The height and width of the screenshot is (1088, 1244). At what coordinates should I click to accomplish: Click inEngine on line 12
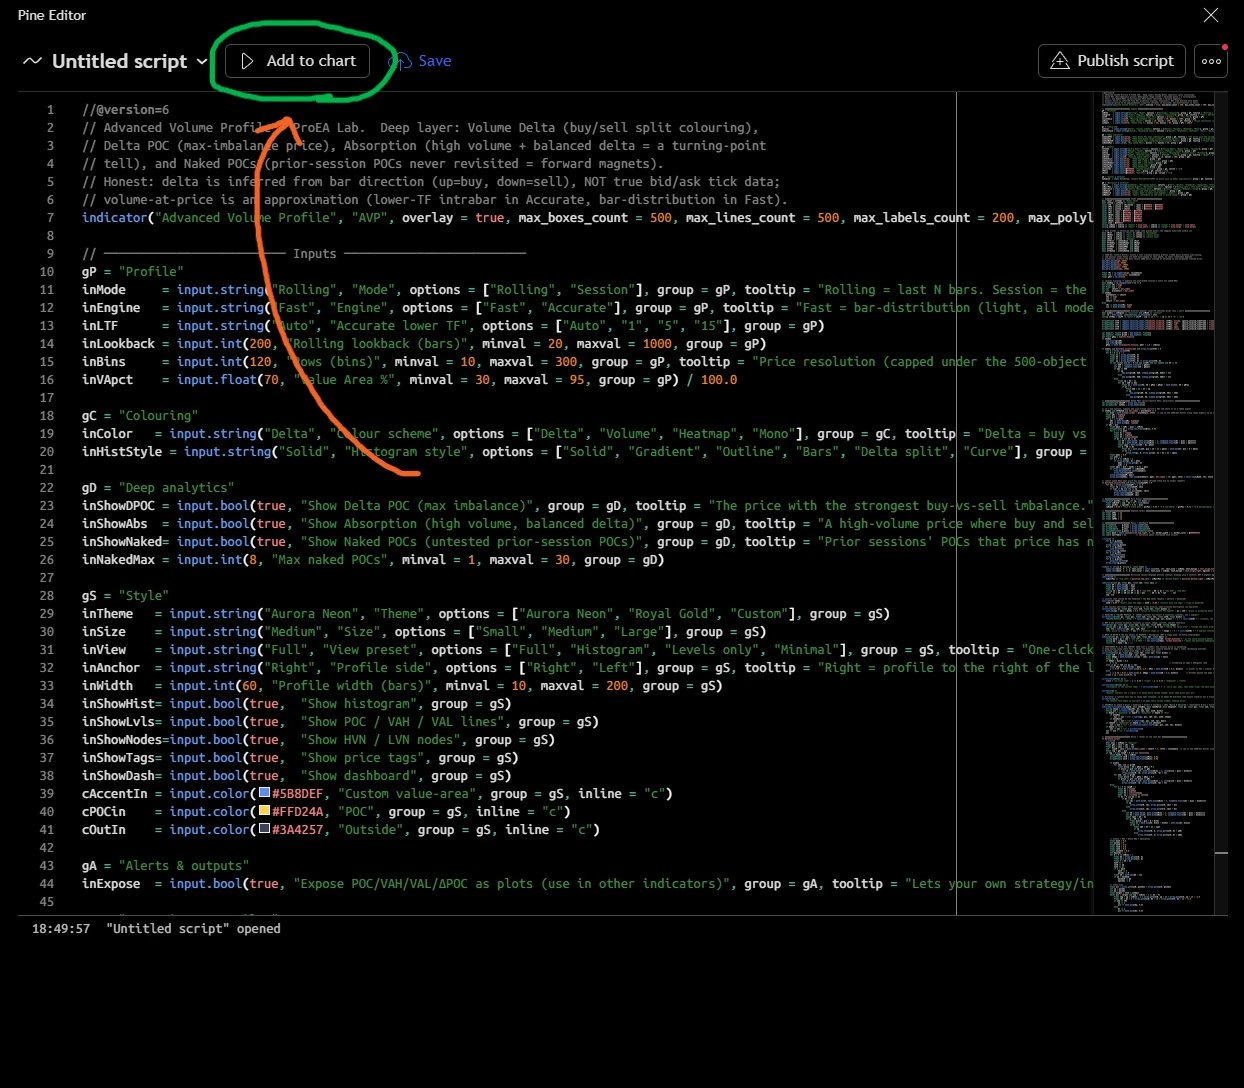tap(111, 307)
